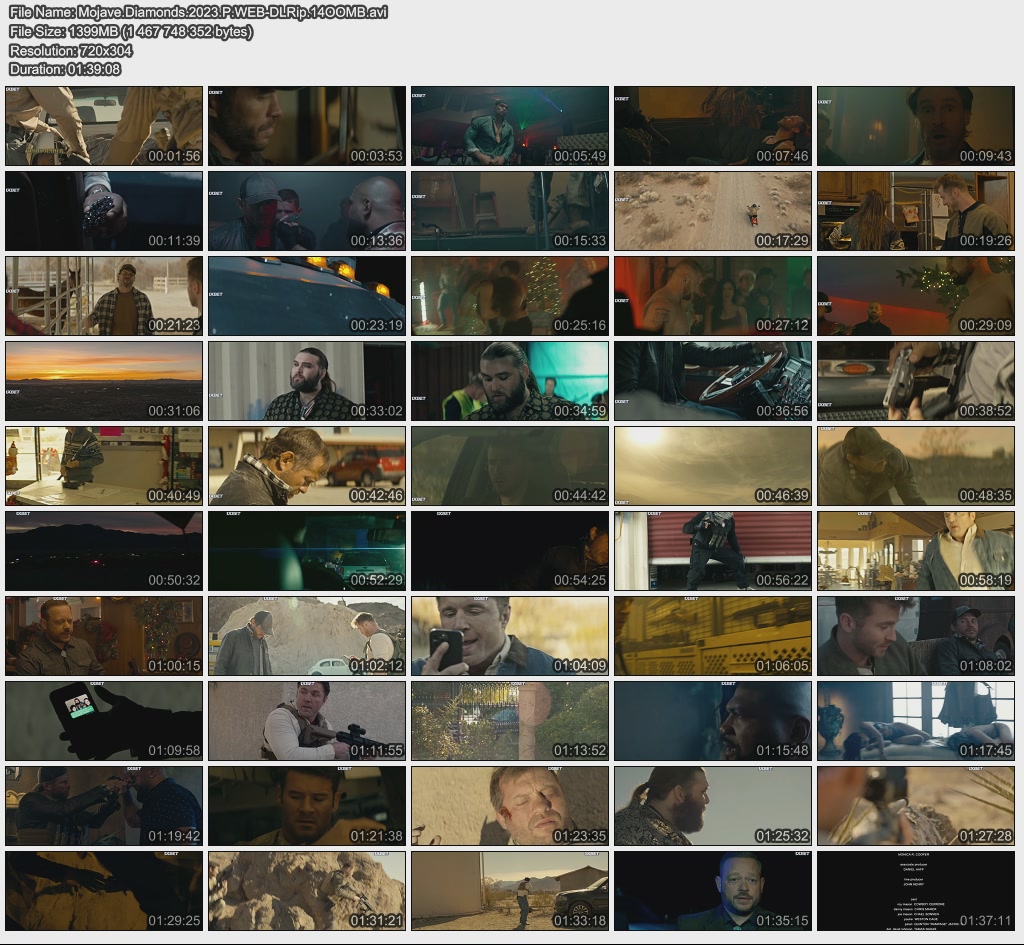This screenshot has width=1024, height=945.
Task: Click the File Size text line
Action: 131,31
